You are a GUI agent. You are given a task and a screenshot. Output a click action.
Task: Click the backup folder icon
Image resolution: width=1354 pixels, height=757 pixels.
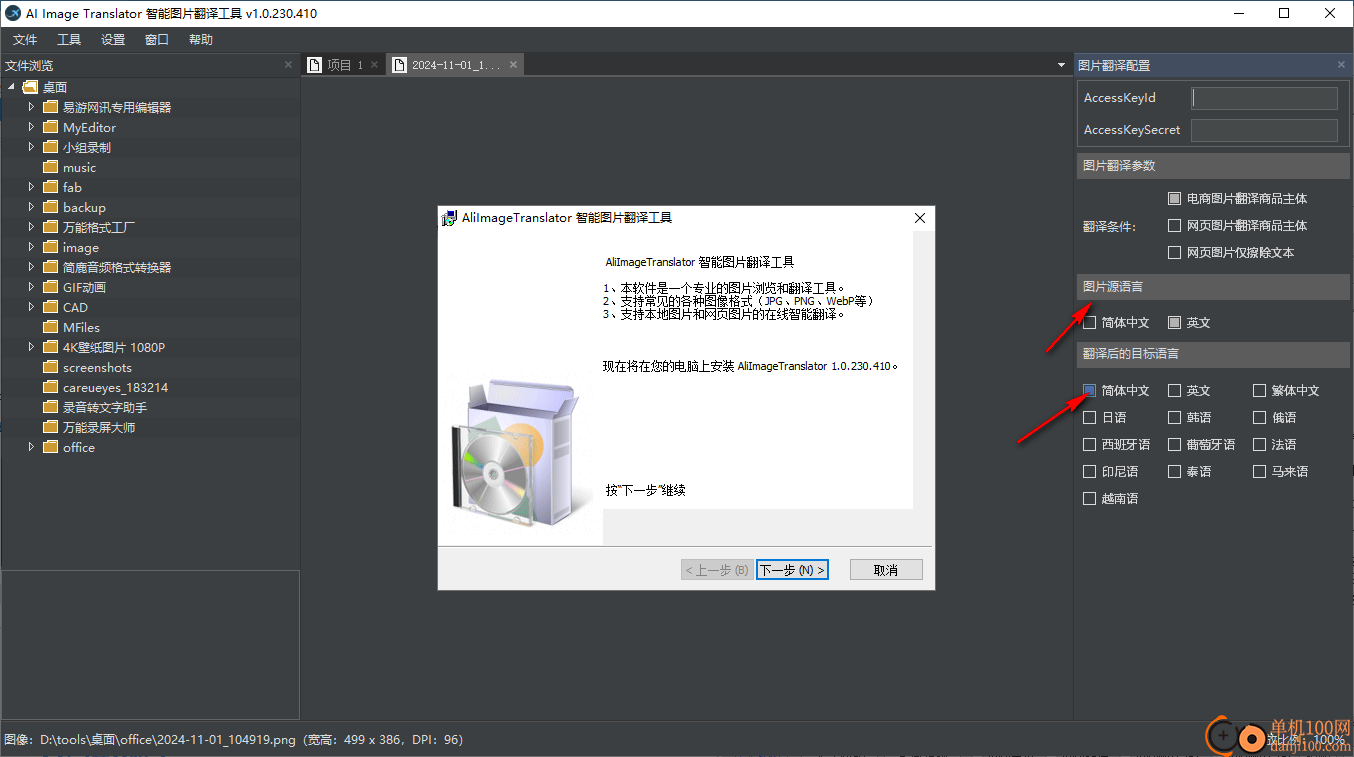click(51, 207)
